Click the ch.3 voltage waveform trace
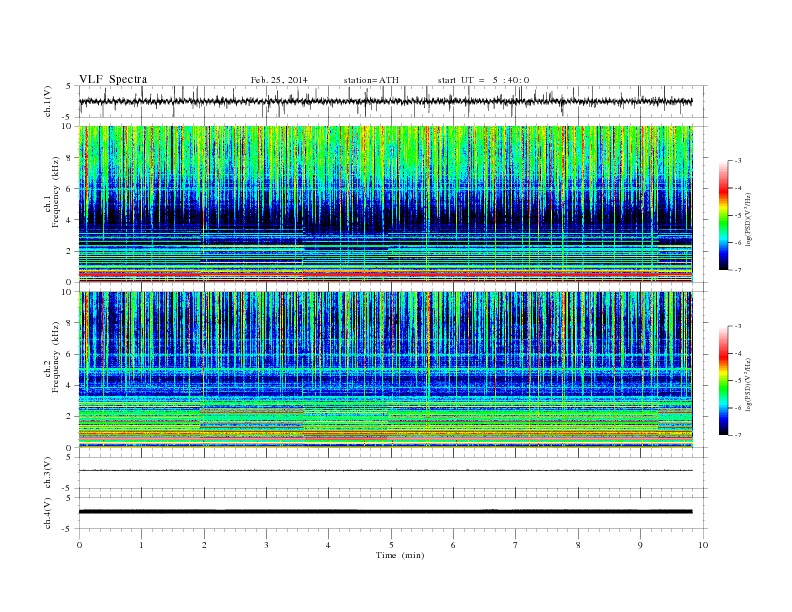792x612 pixels. pyautogui.click(x=385, y=471)
